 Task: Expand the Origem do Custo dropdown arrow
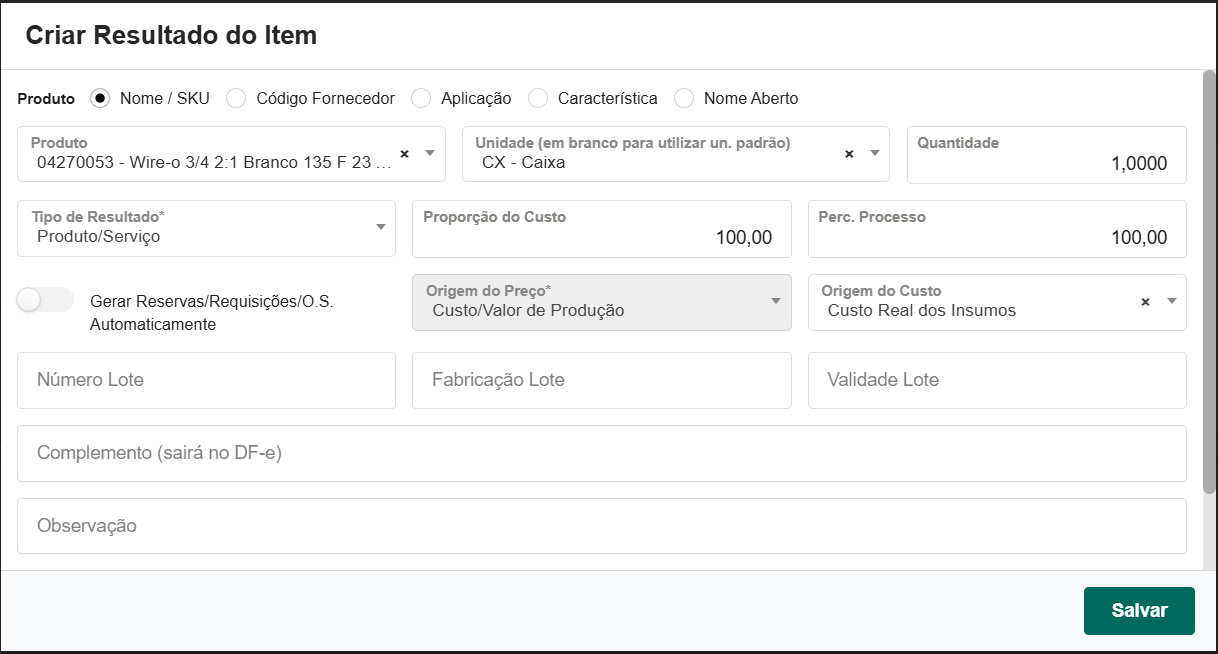click(x=1172, y=301)
